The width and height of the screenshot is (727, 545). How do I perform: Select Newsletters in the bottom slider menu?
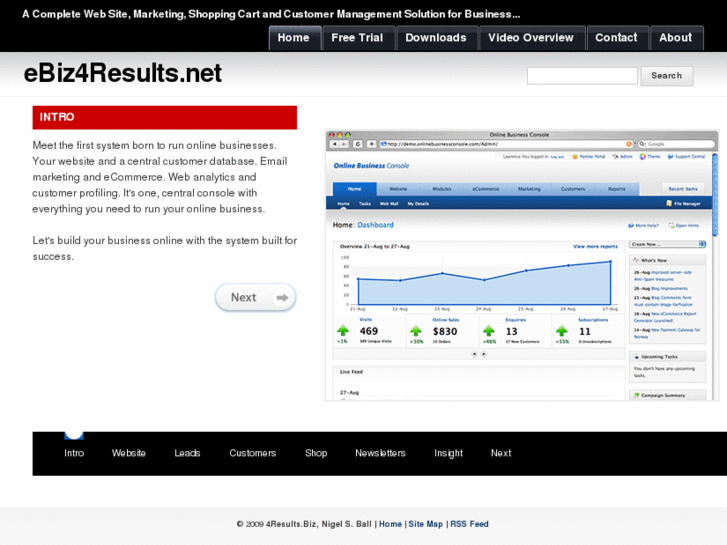tap(380, 453)
